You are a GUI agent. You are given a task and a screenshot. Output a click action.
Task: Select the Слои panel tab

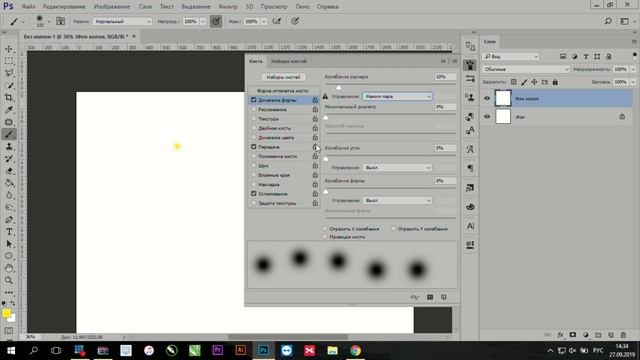[490, 42]
